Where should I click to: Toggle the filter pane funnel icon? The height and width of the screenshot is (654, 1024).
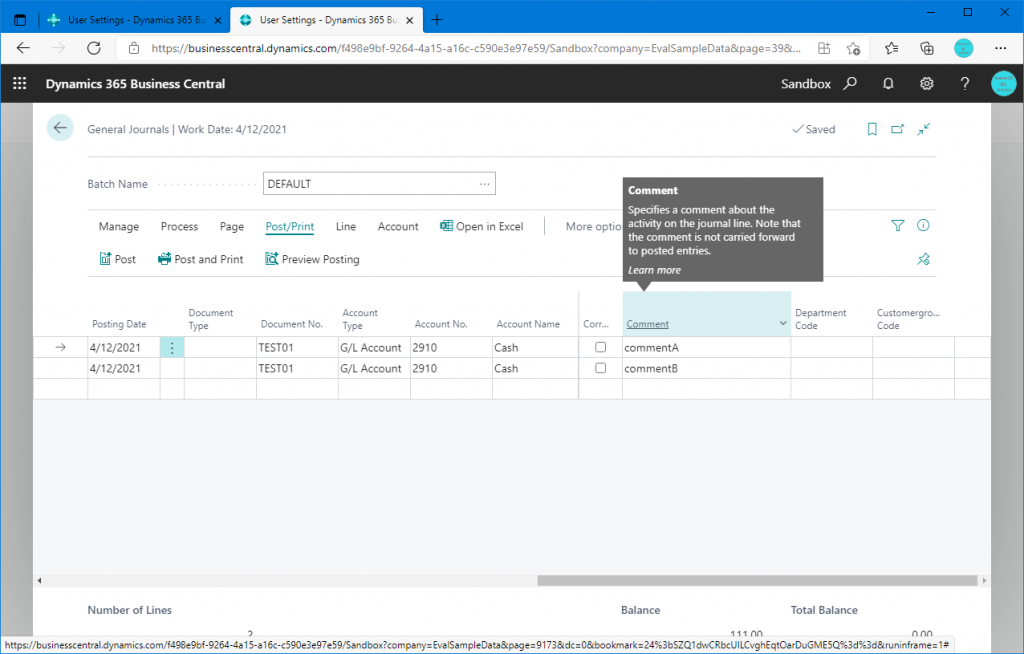coord(898,225)
